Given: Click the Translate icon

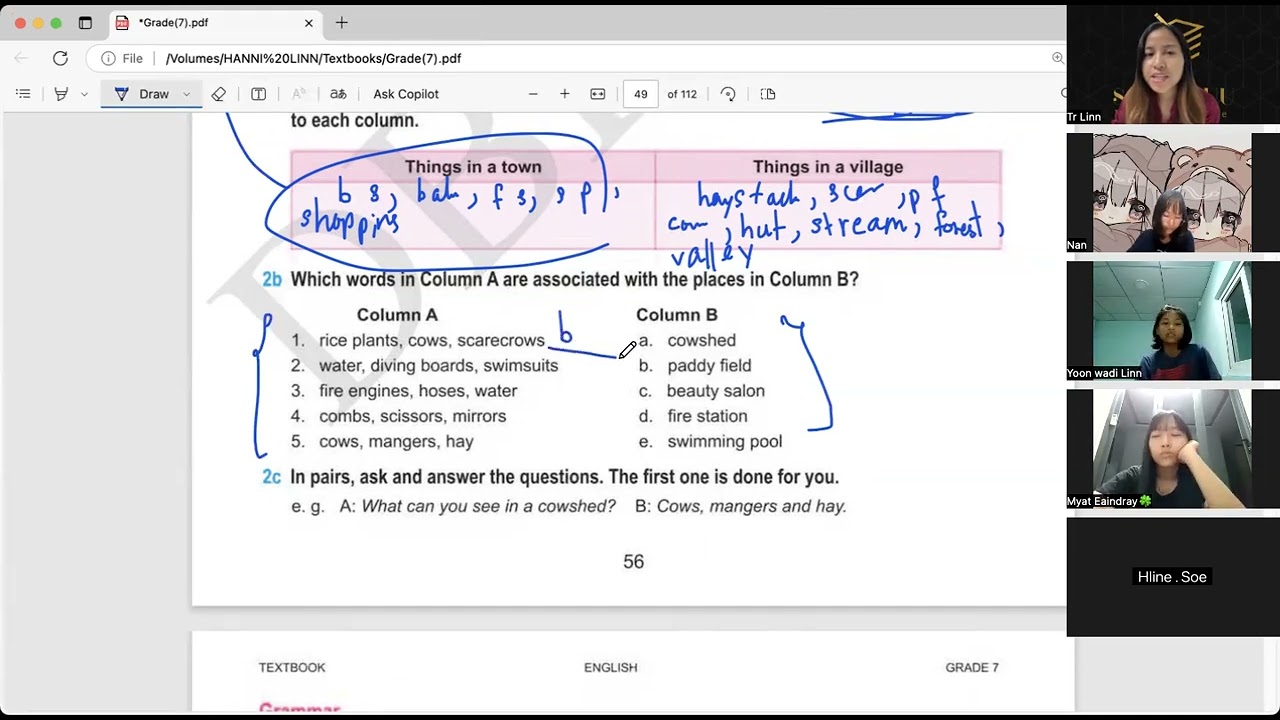Looking at the screenshot, I should (x=338, y=94).
